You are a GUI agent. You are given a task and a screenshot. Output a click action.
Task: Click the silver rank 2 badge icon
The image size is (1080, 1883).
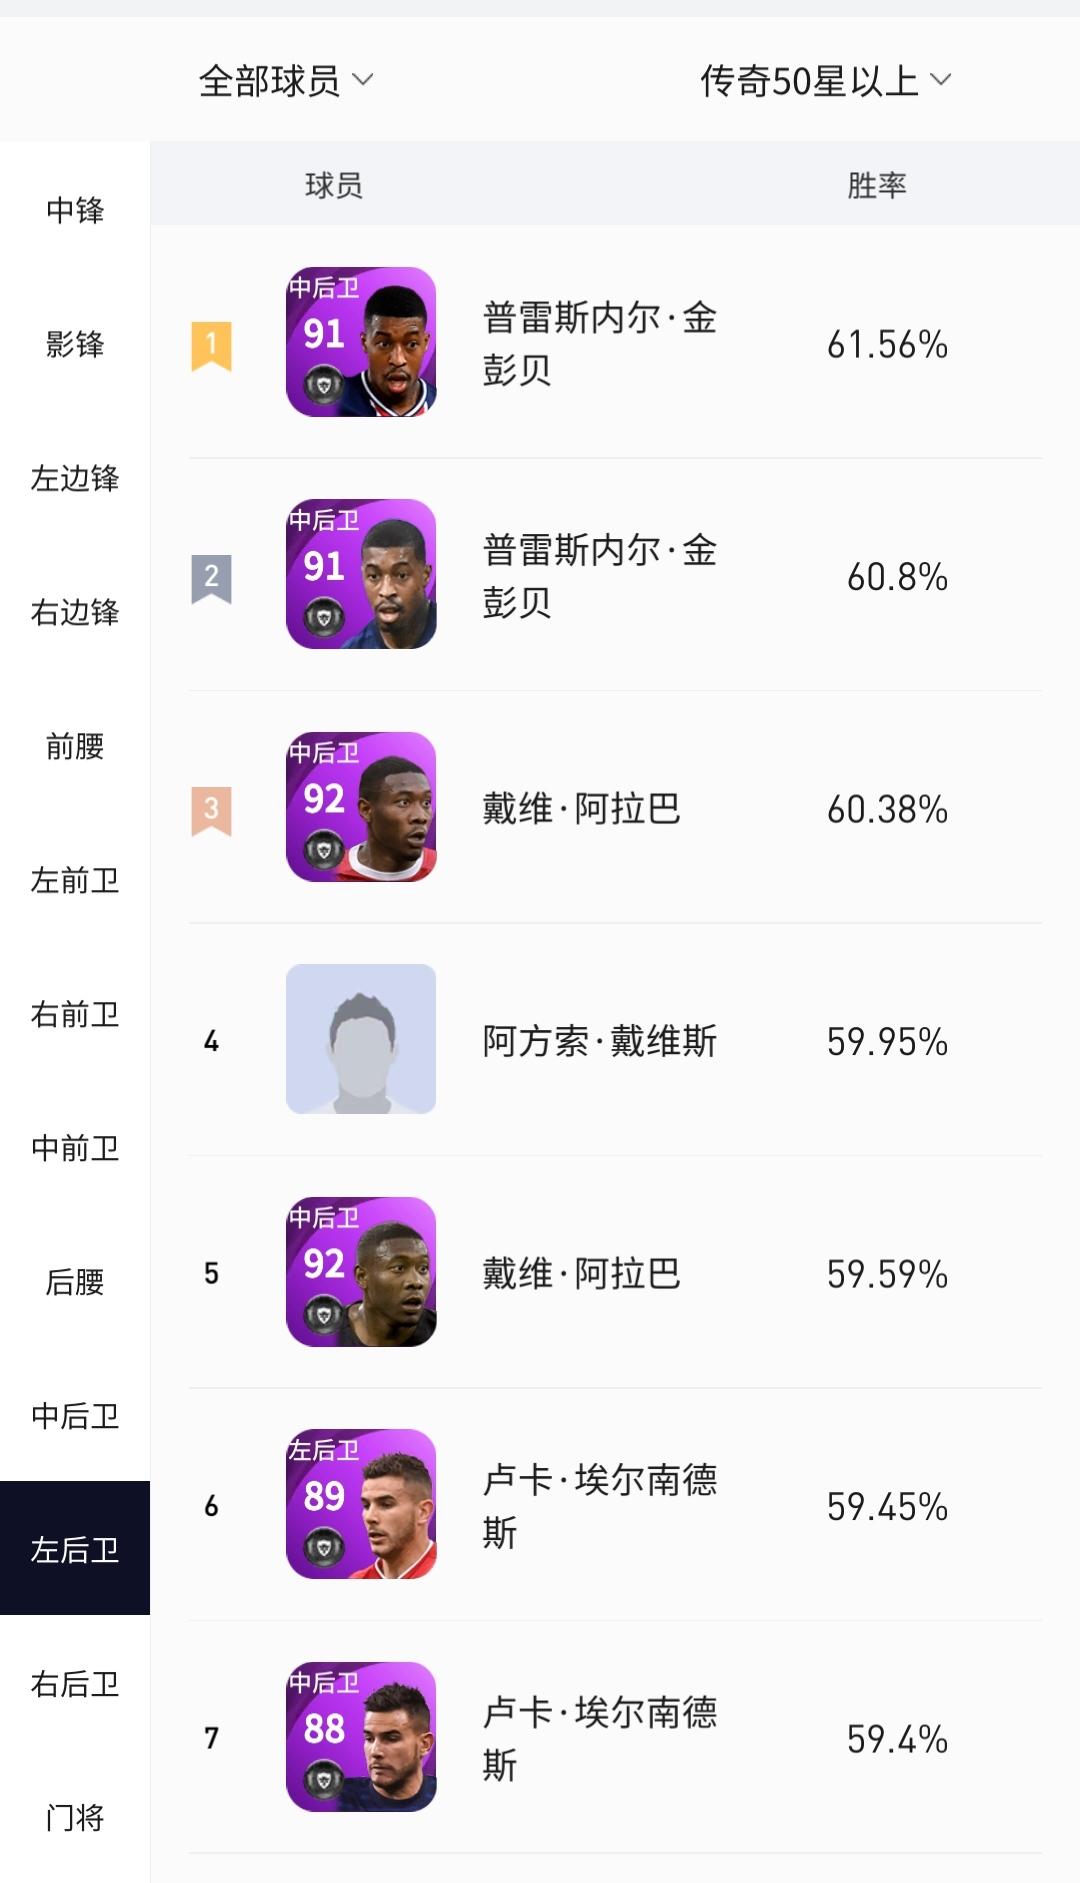[211, 579]
